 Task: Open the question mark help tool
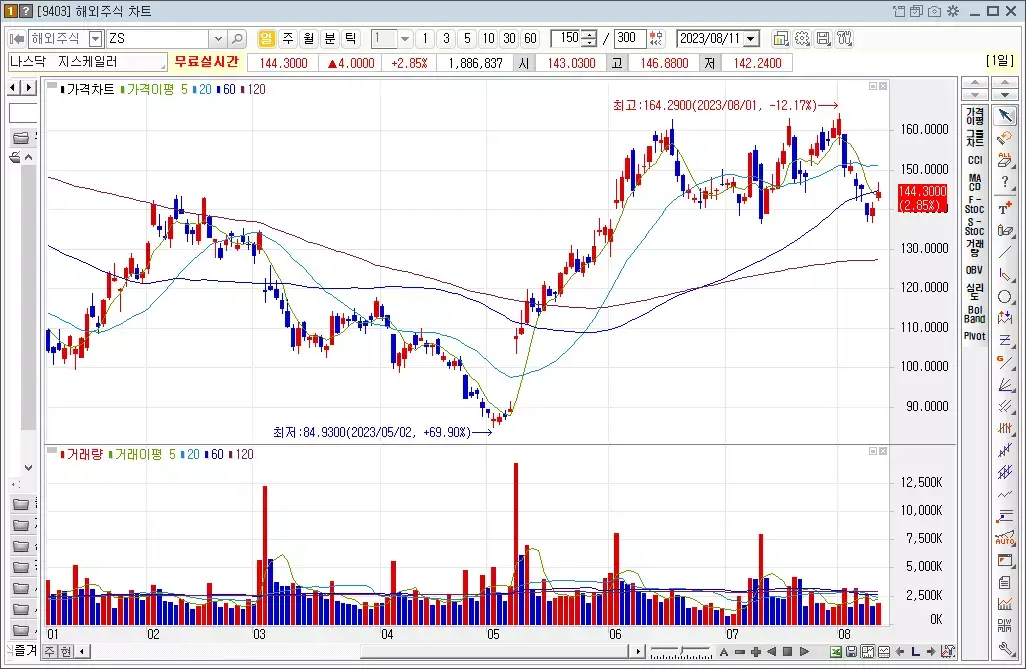(1004, 183)
